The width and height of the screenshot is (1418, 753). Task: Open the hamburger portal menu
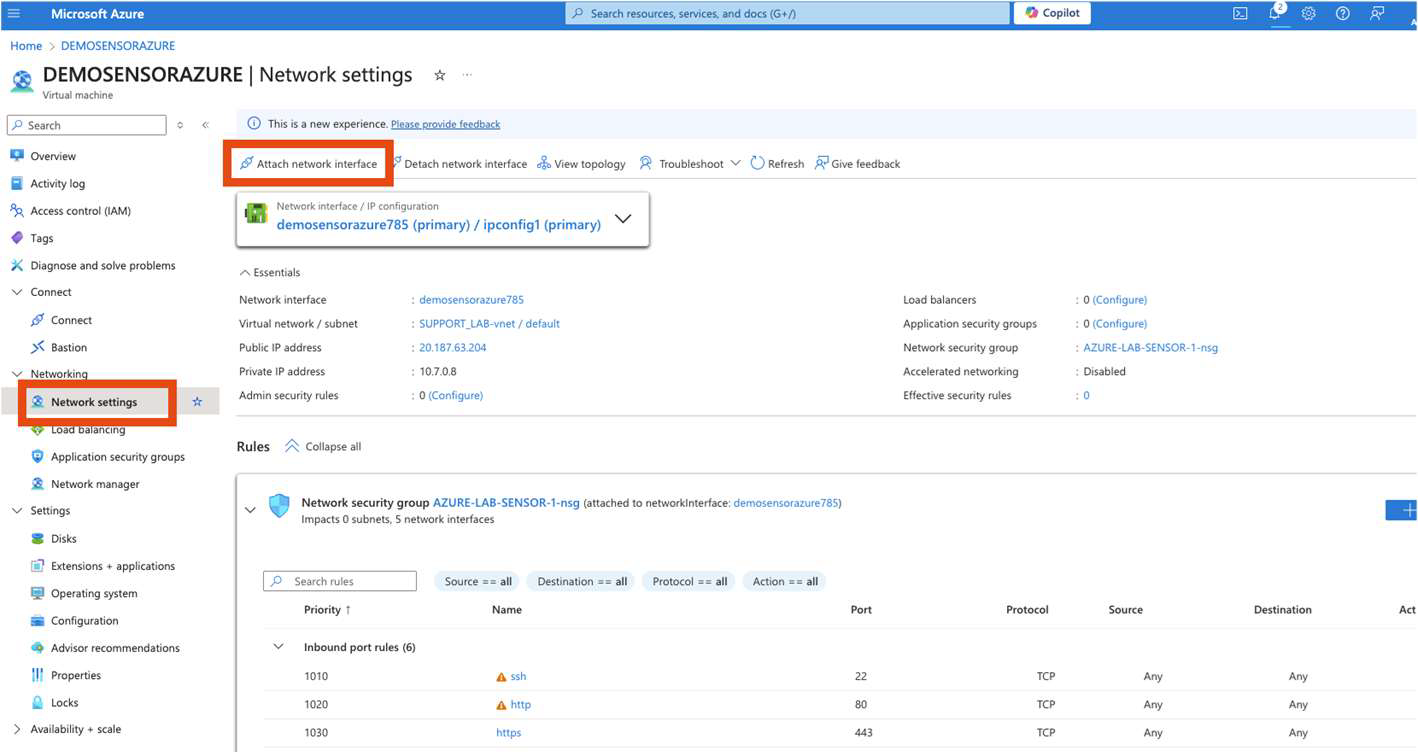[13, 13]
